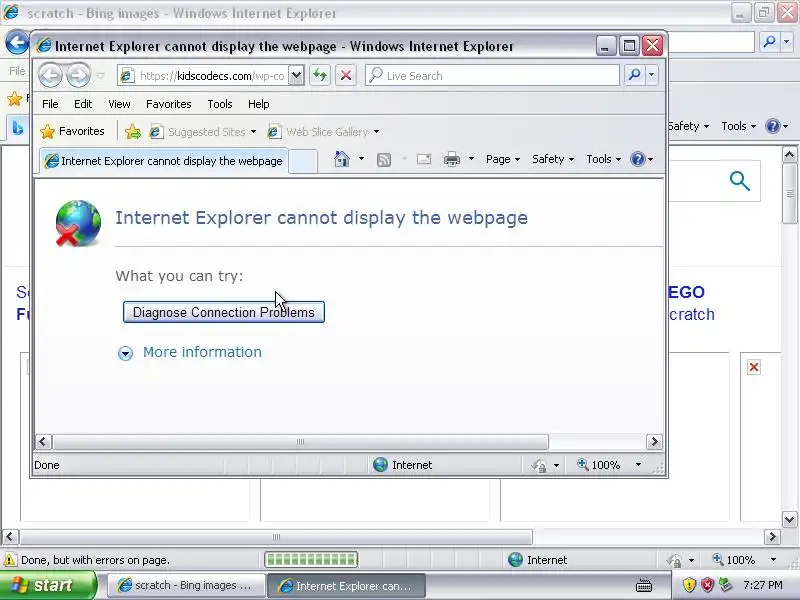The image size is (800, 600).
Task: Open the Favorites menu
Action: (x=169, y=104)
